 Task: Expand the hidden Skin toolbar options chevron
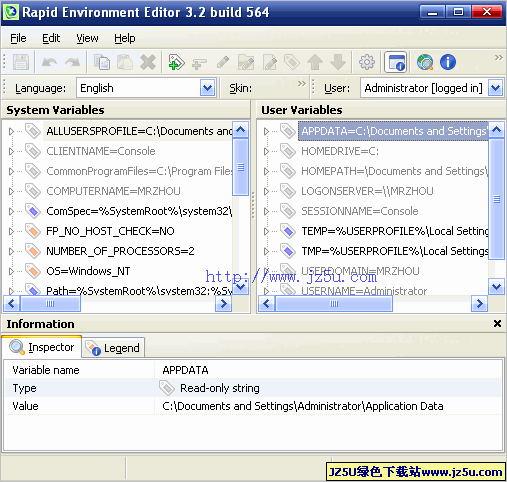(x=302, y=83)
